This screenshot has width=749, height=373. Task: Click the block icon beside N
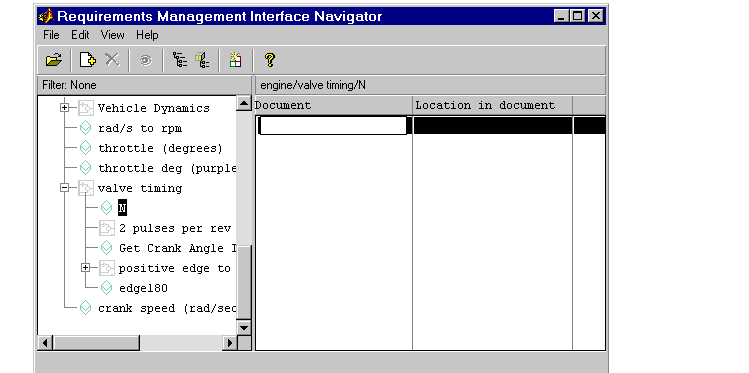pos(107,208)
